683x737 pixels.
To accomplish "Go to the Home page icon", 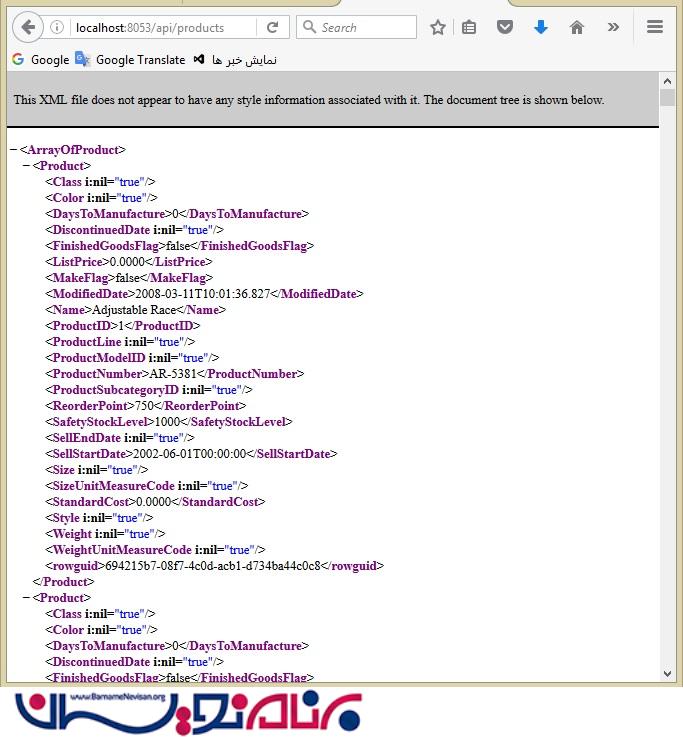I will 577,27.
